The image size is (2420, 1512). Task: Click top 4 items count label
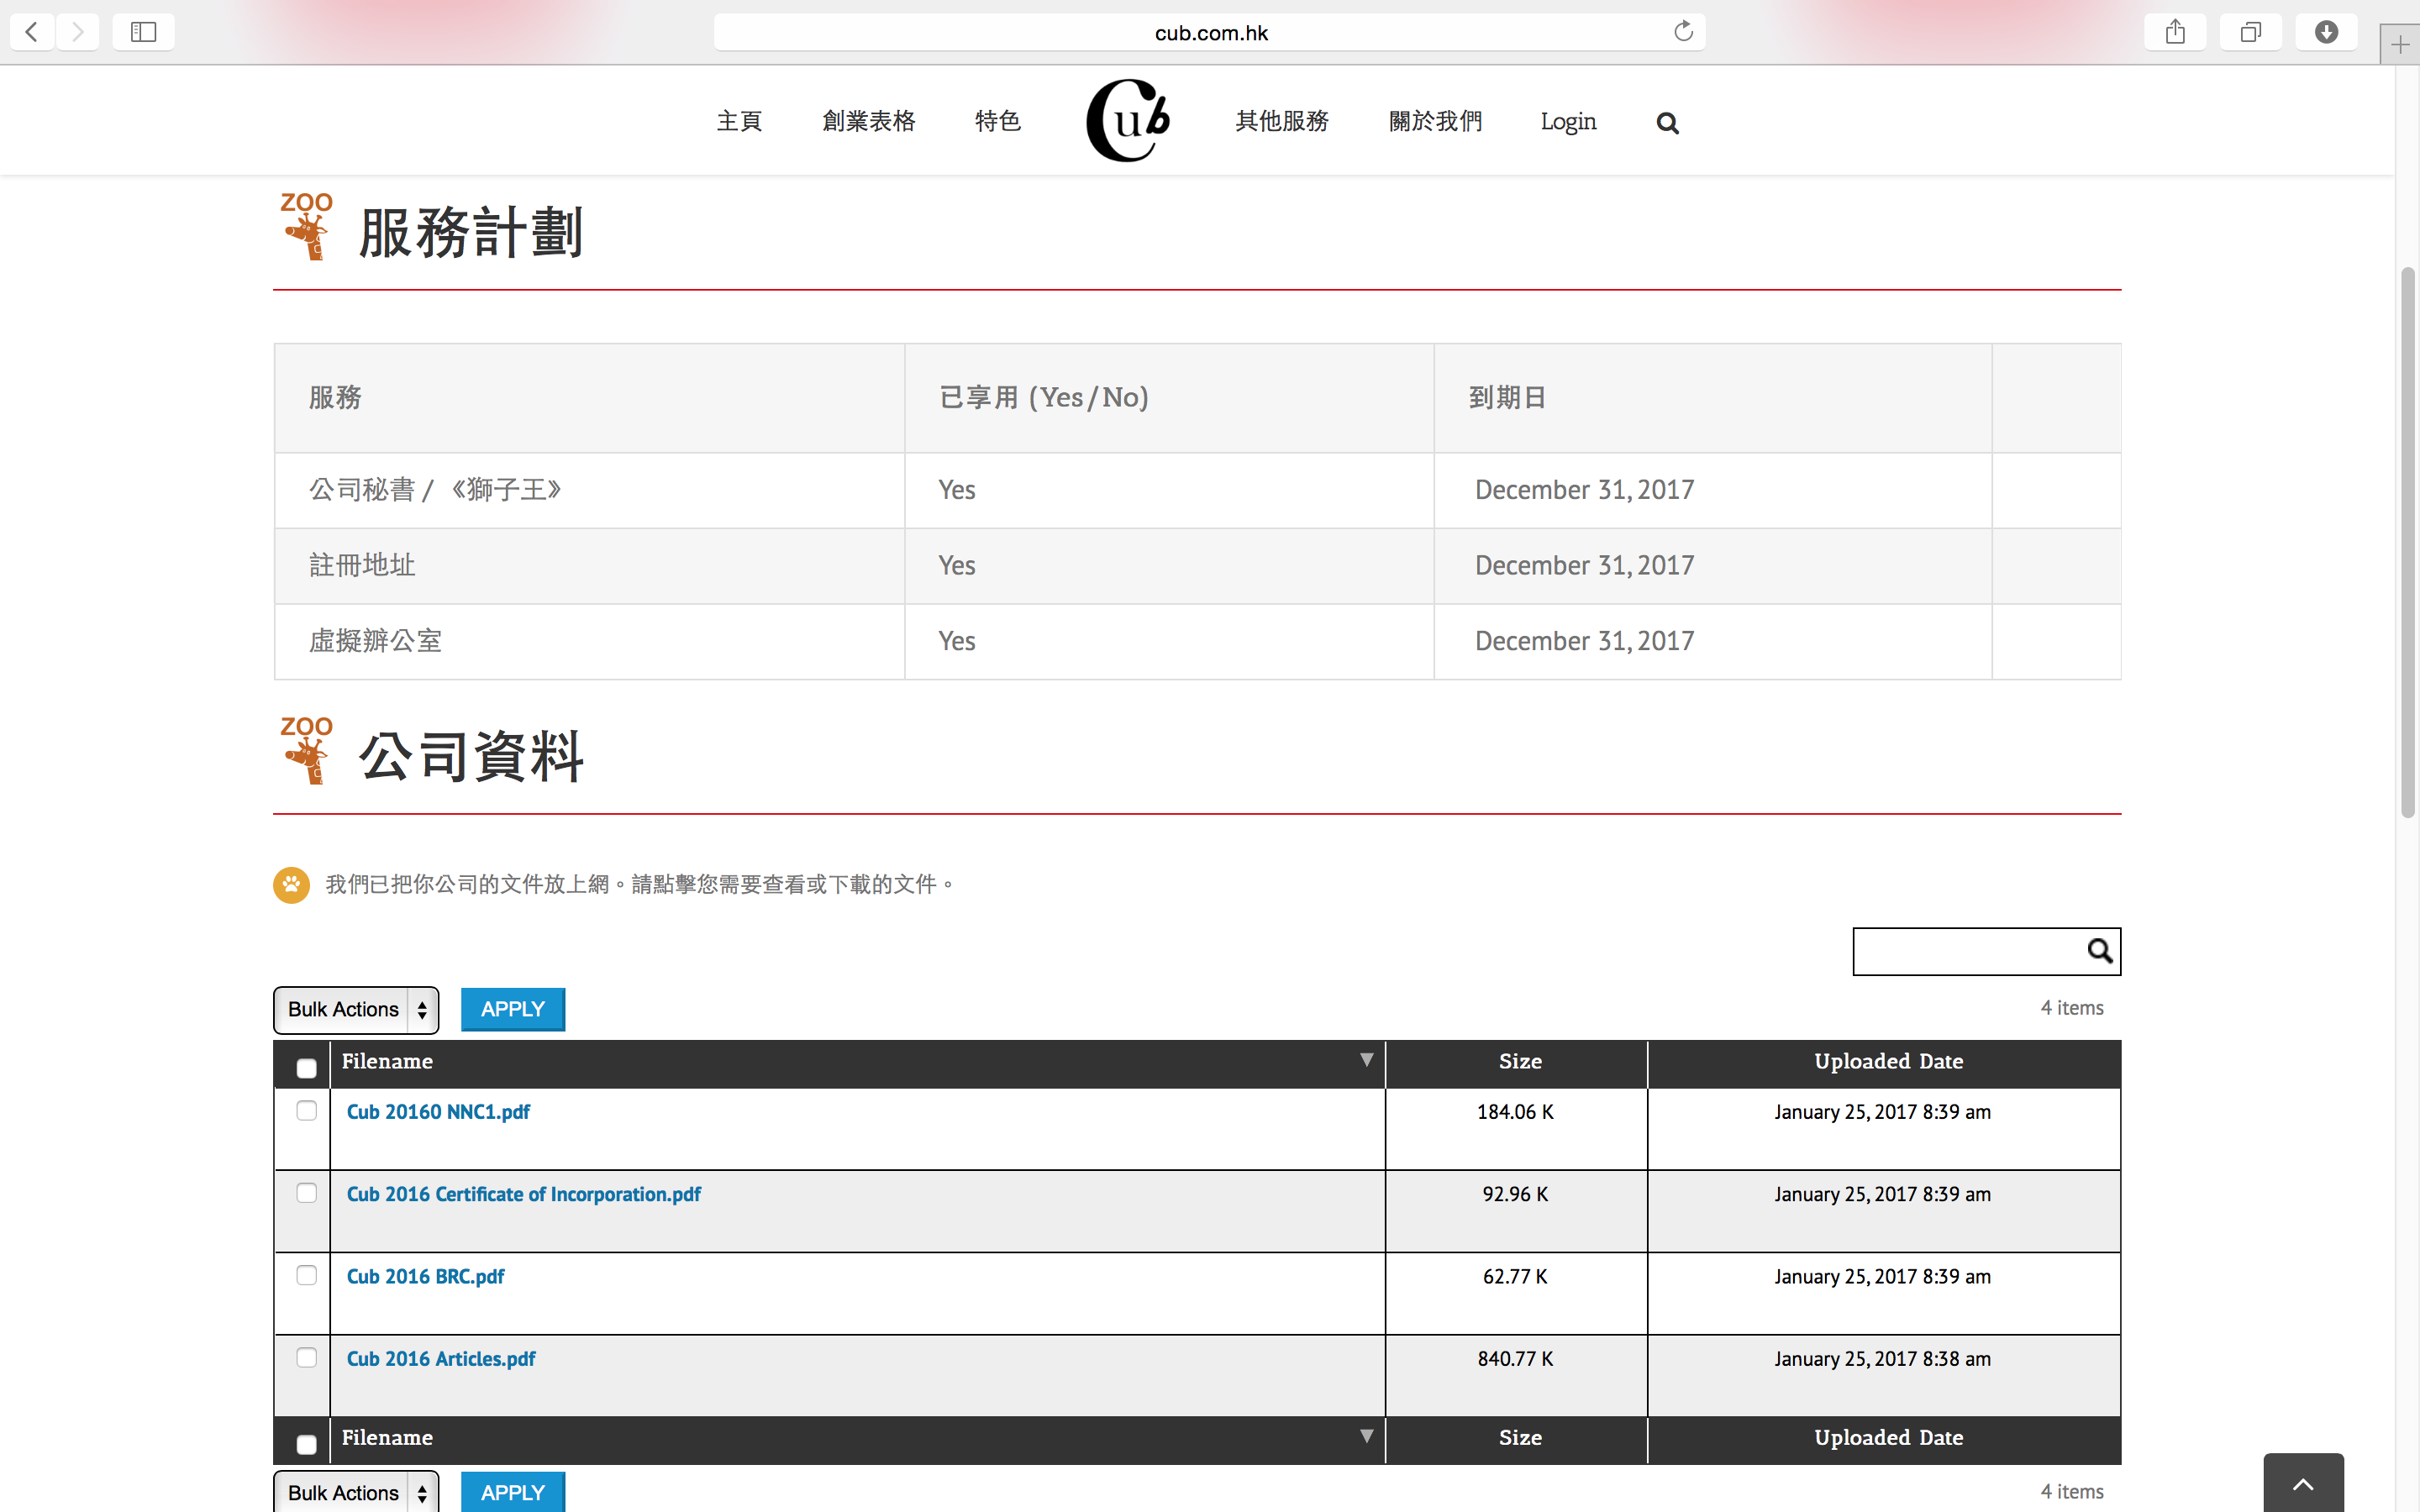(x=2071, y=1008)
